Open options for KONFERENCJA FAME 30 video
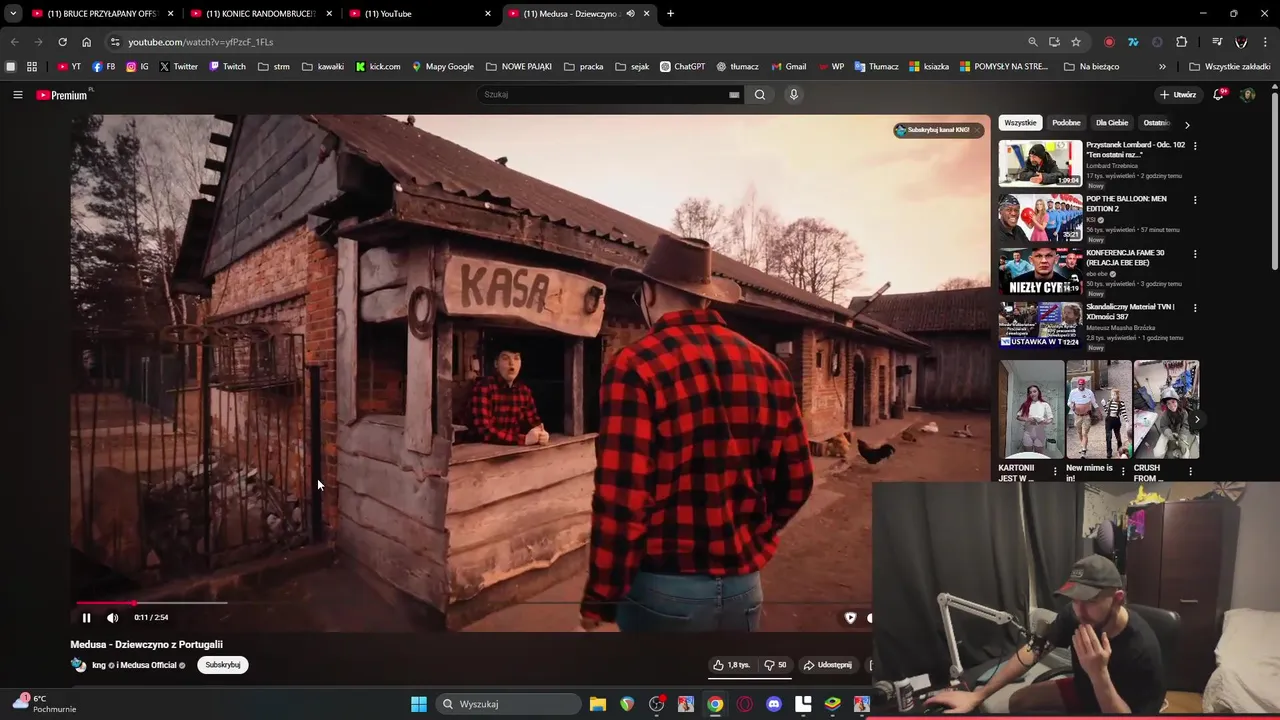 [1195, 254]
